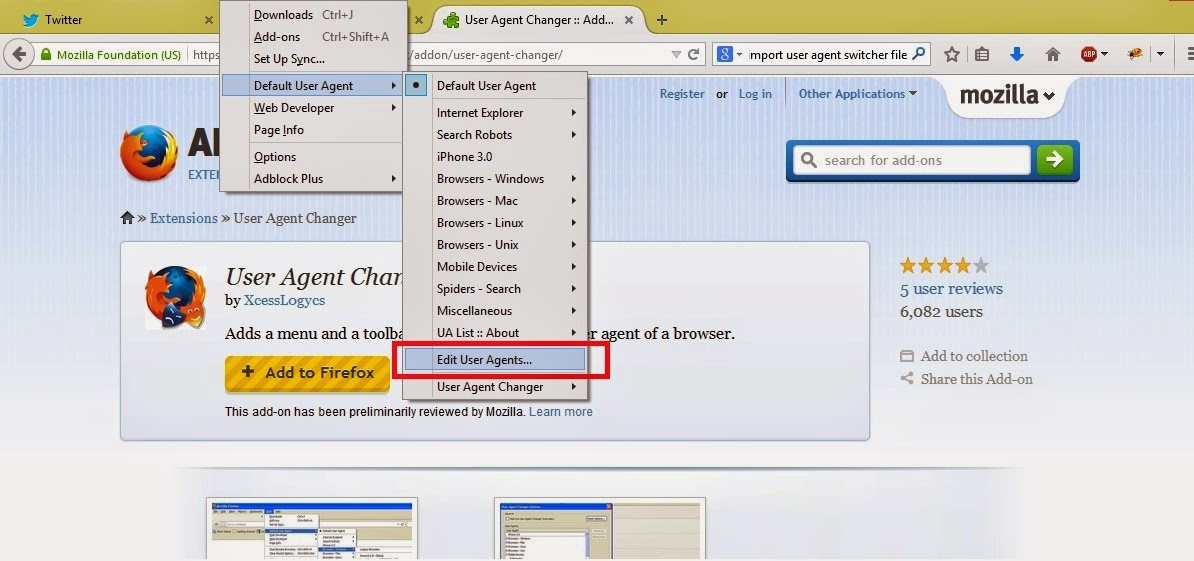
Task: Click the bug-shaped extension toolbar icon
Action: coord(1135,54)
